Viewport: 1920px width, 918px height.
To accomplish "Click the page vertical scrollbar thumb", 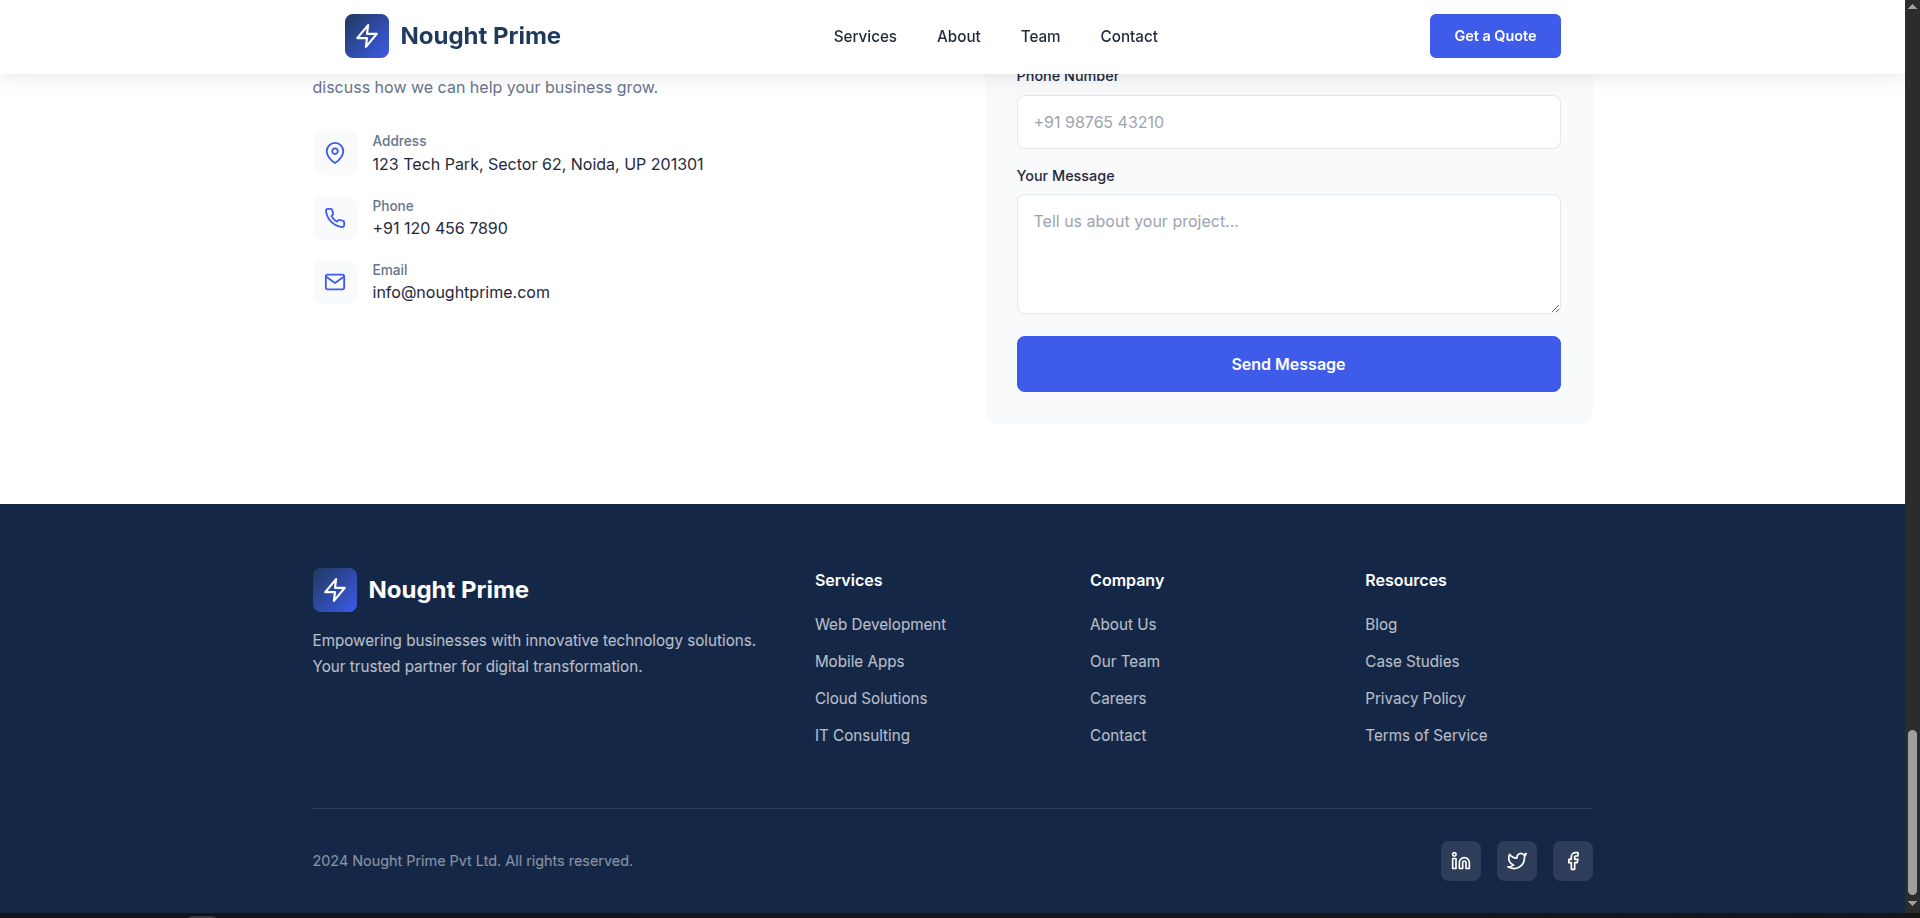I will [x=1912, y=810].
